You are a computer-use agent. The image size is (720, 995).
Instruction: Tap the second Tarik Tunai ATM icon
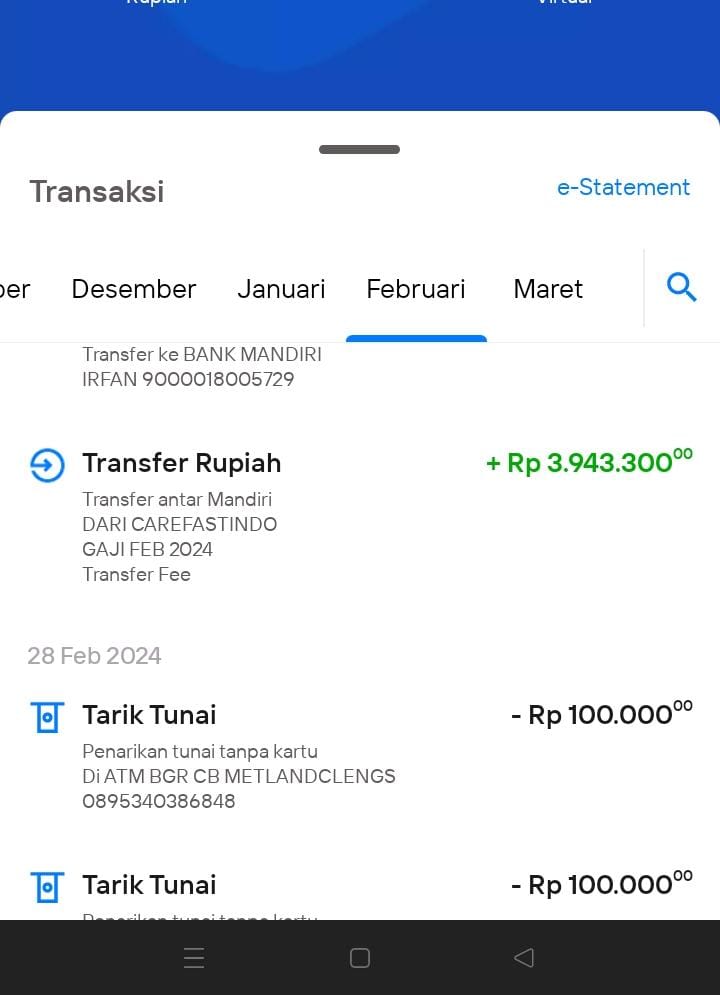(48, 886)
